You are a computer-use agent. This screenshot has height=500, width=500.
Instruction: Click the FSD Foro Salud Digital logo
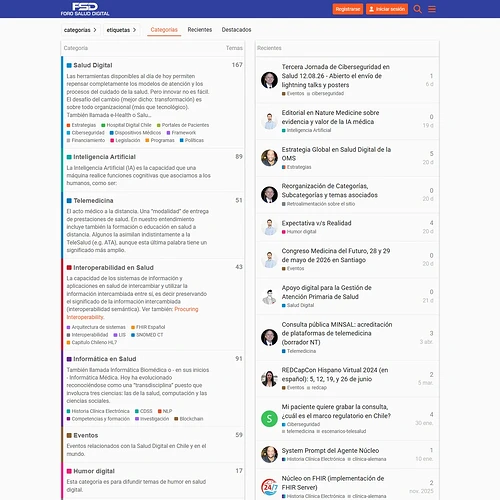[85, 9]
